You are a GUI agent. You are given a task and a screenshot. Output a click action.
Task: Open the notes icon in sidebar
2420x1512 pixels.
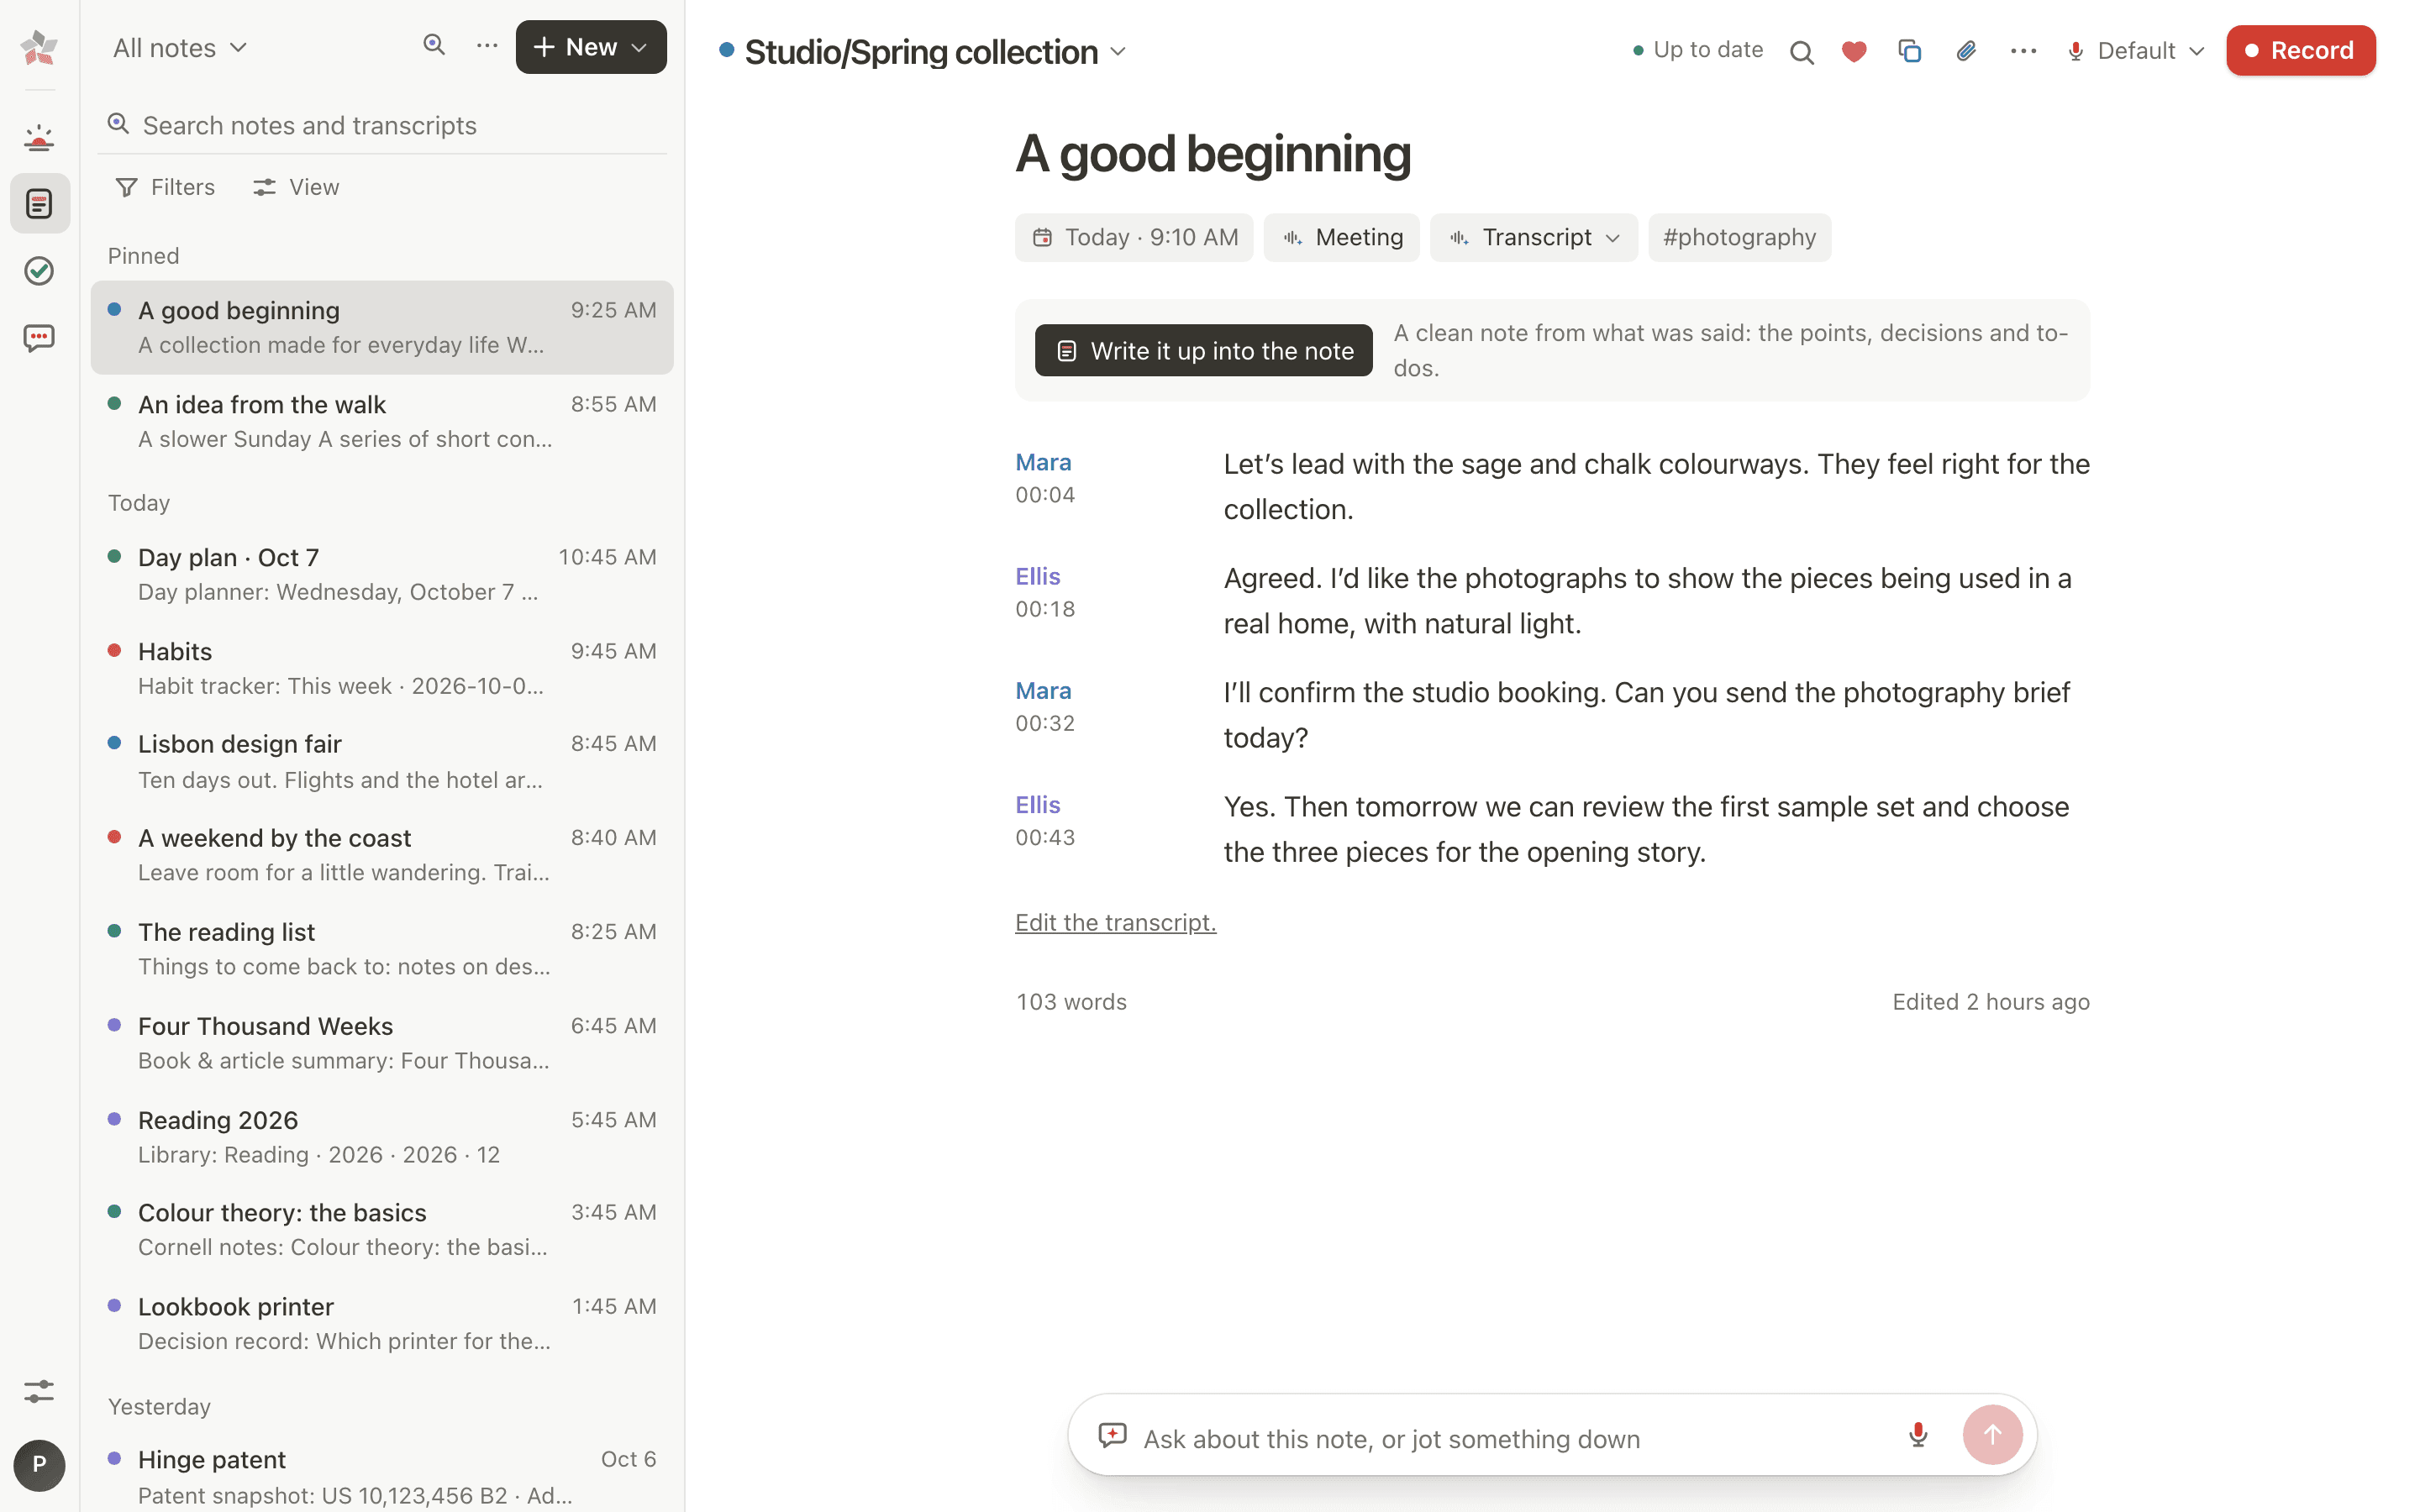40,204
